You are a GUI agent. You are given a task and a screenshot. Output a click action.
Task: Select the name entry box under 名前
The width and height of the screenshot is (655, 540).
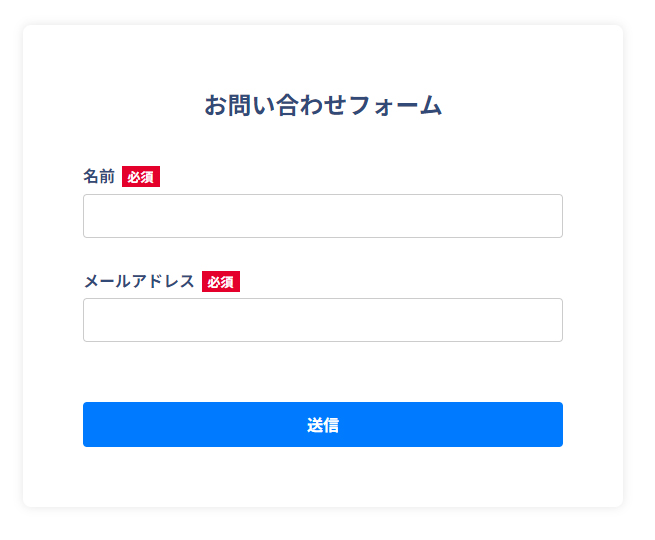click(322, 216)
